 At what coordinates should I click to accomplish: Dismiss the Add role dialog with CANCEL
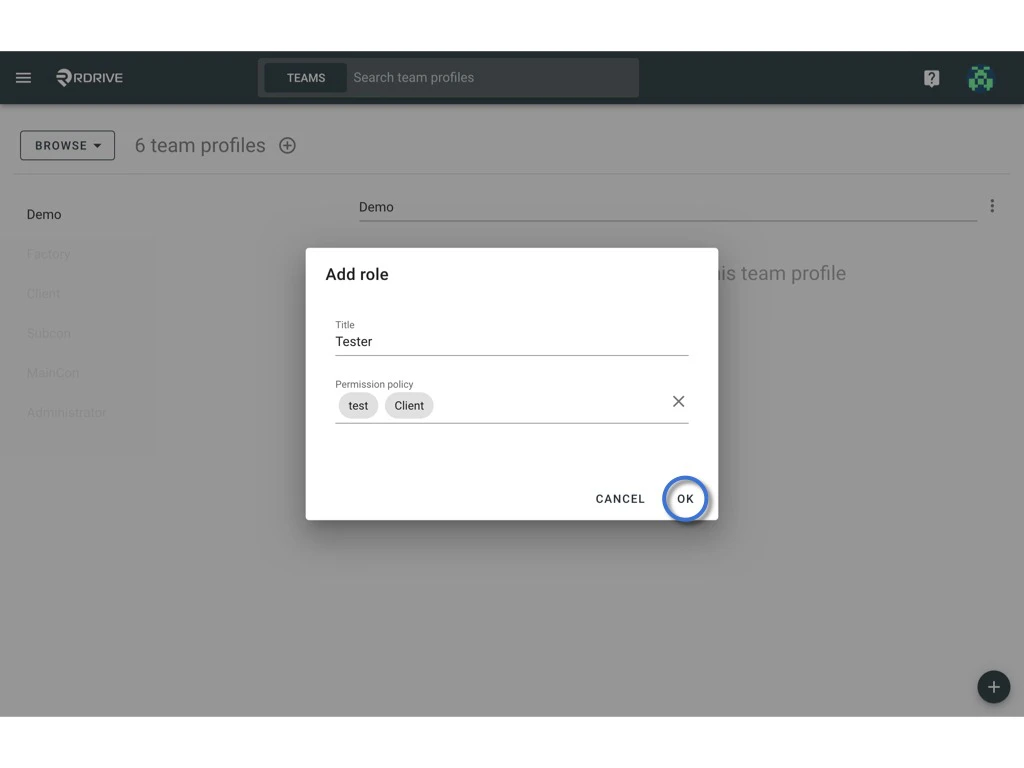point(620,498)
